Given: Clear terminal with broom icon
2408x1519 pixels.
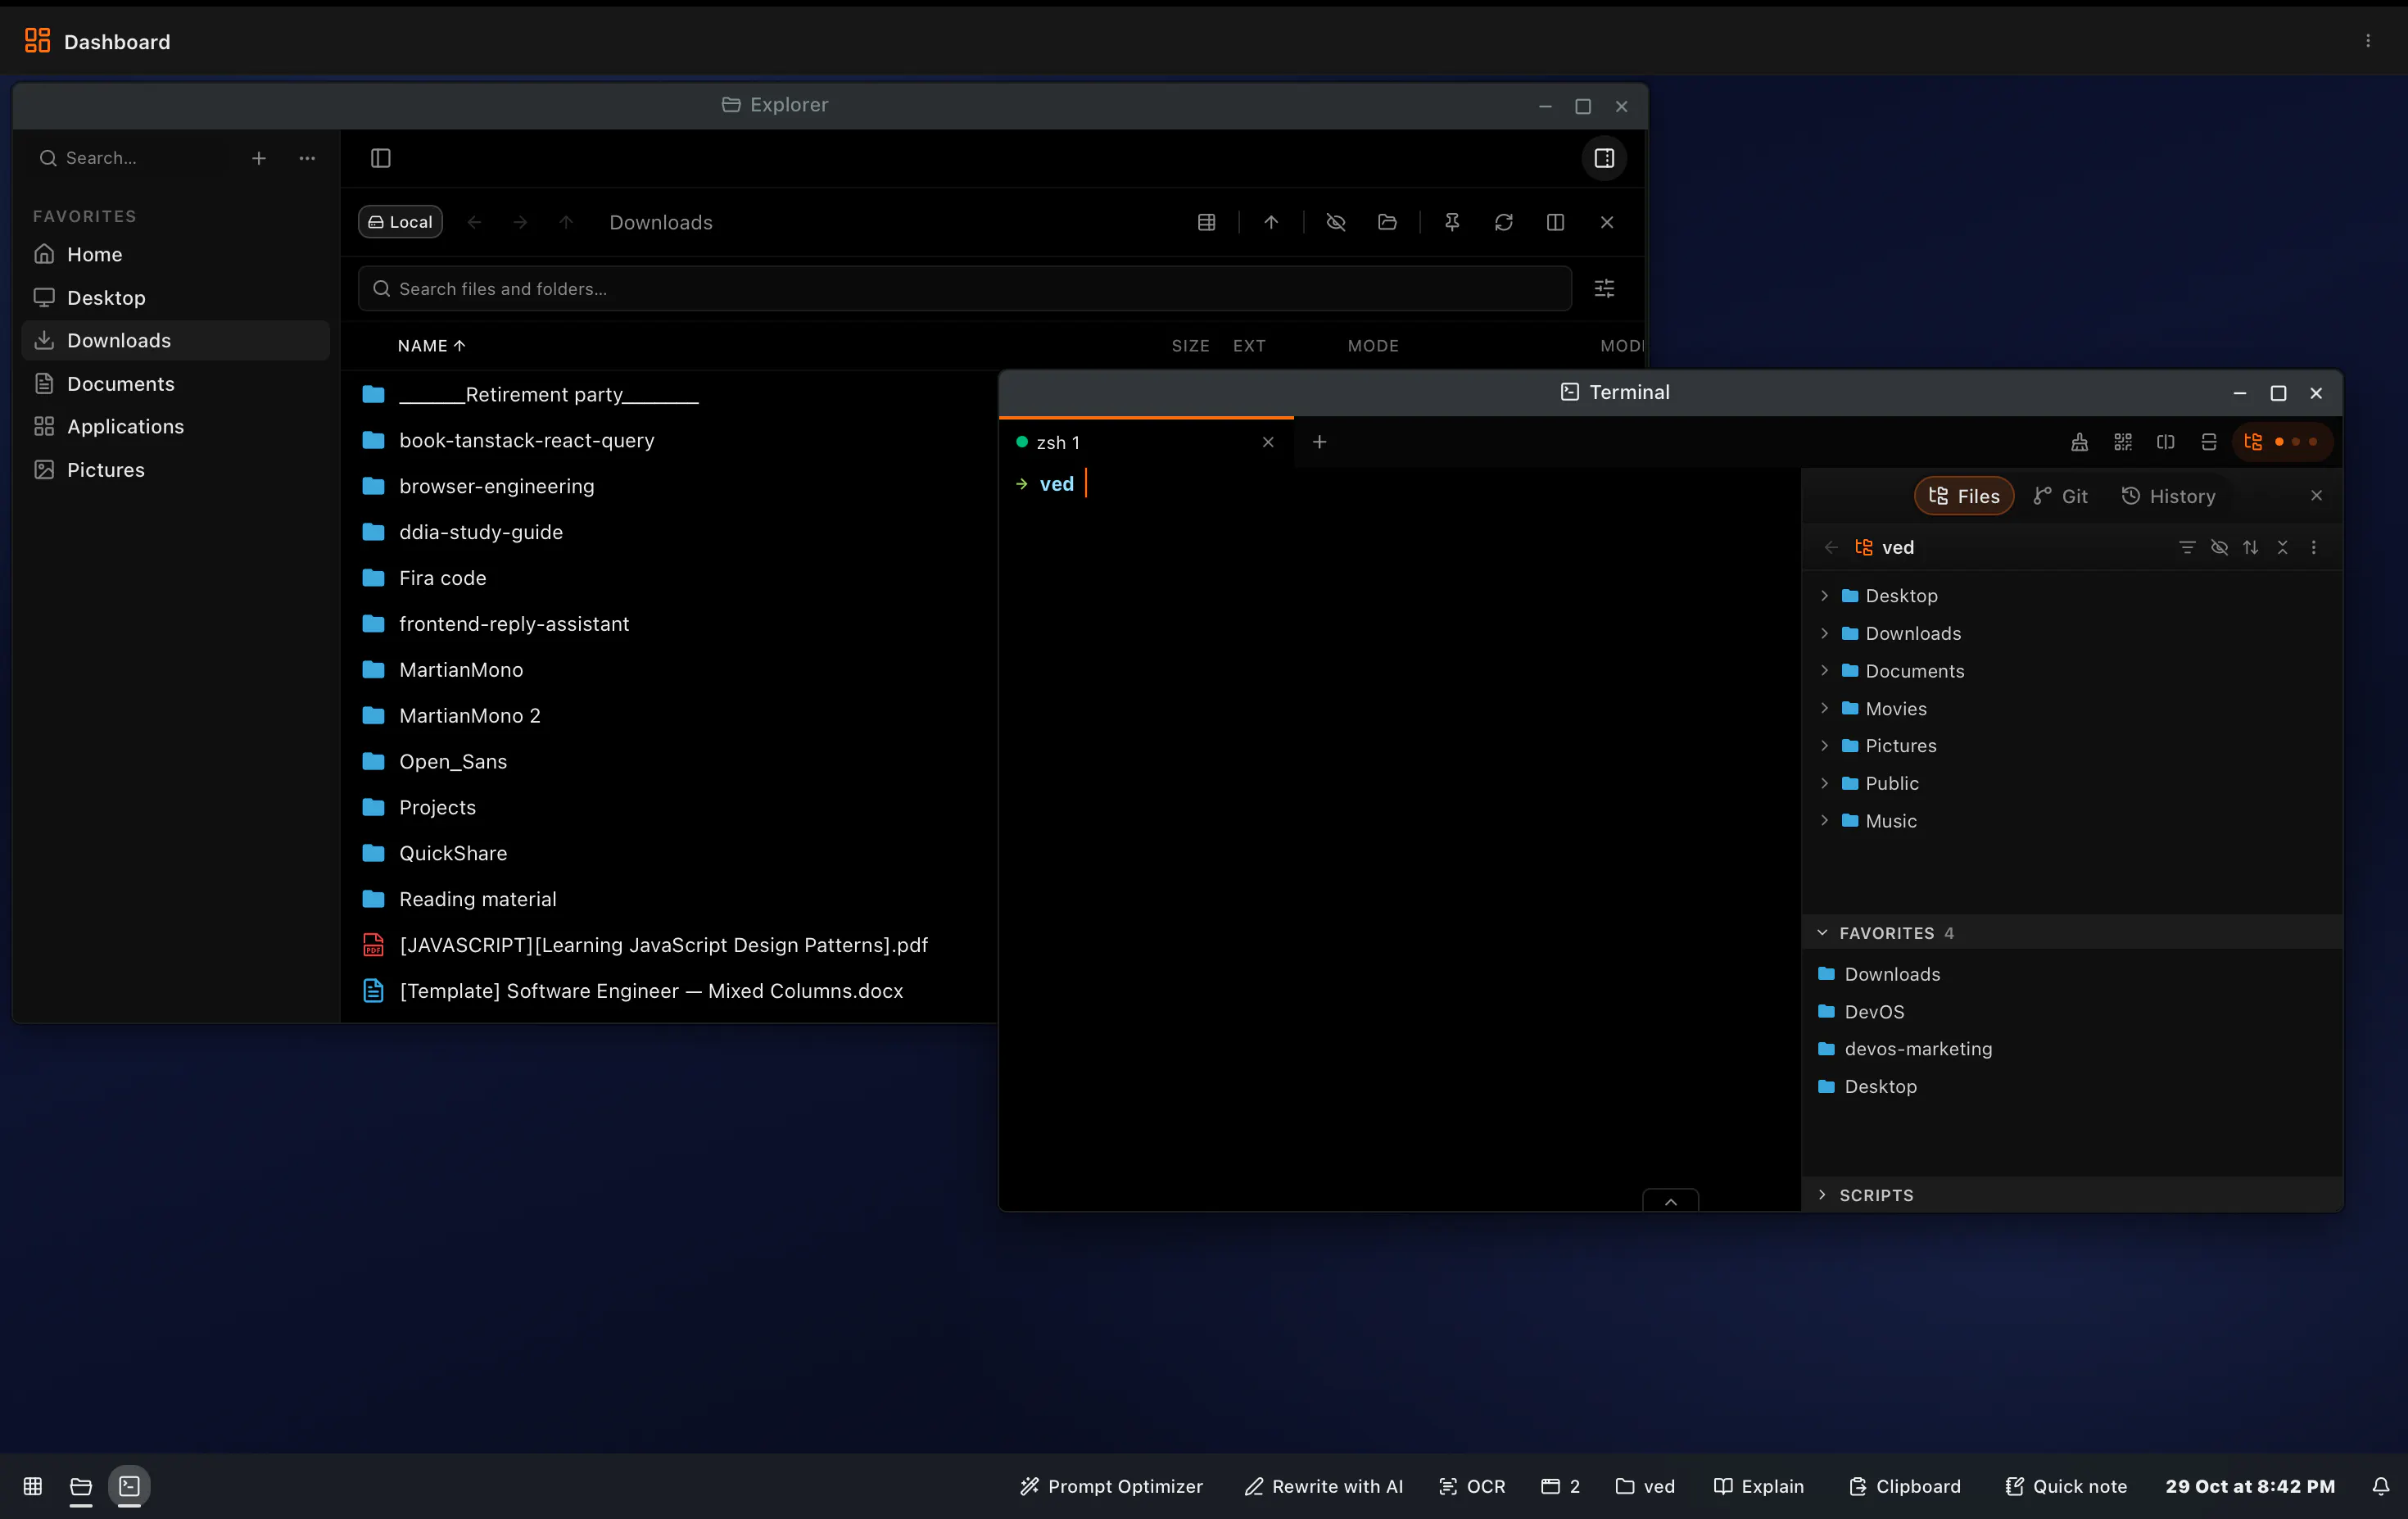Looking at the screenshot, I should [x=2079, y=442].
